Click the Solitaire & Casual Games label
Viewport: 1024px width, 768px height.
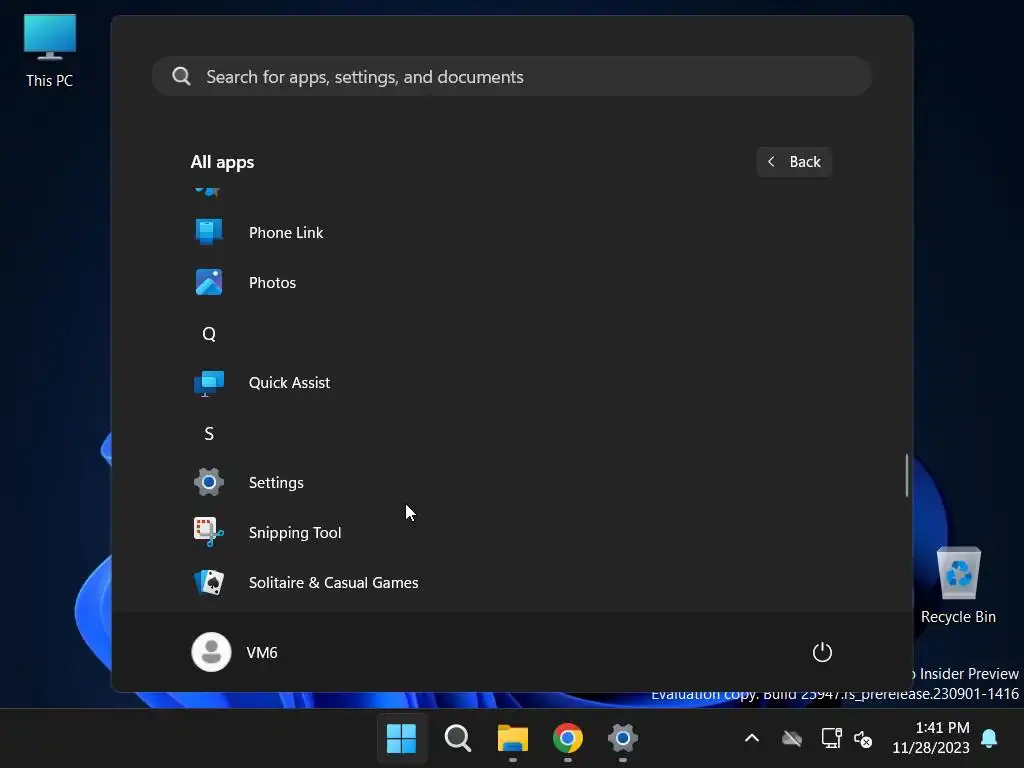(334, 583)
